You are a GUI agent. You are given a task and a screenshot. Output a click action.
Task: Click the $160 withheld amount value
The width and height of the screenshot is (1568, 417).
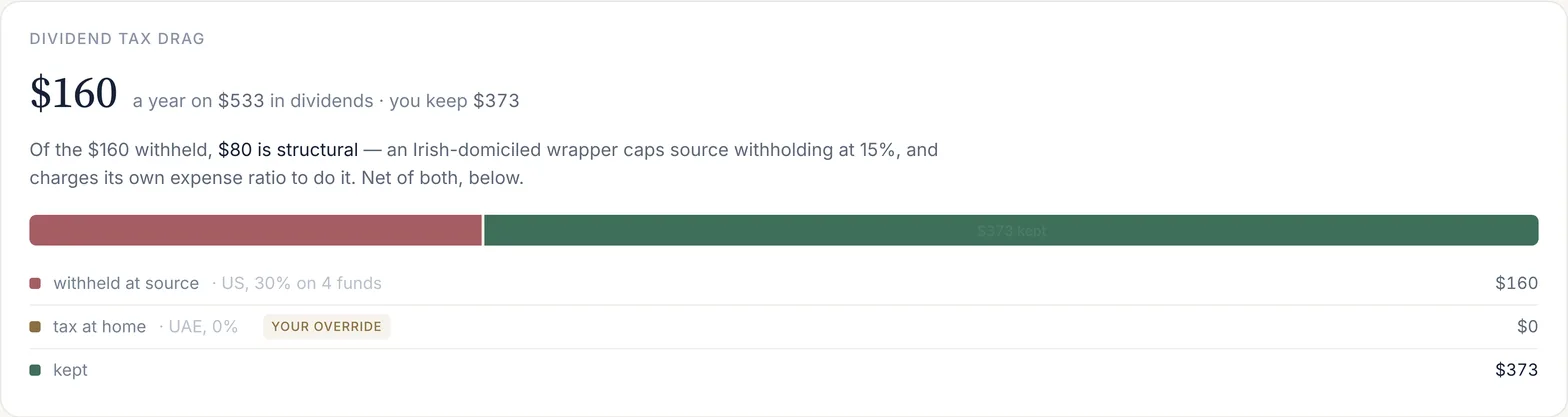tap(1516, 283)
